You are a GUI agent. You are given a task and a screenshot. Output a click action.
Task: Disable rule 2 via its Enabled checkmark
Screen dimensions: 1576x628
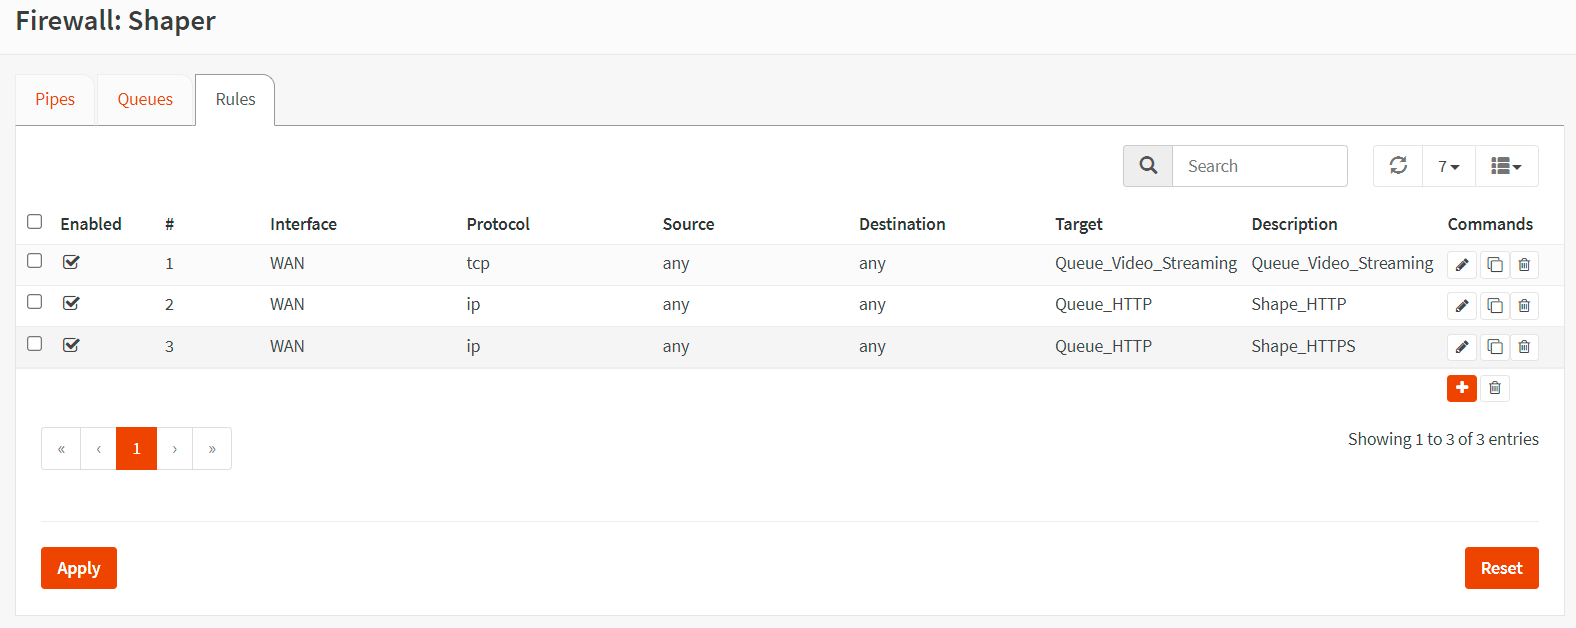click(71, 303)
